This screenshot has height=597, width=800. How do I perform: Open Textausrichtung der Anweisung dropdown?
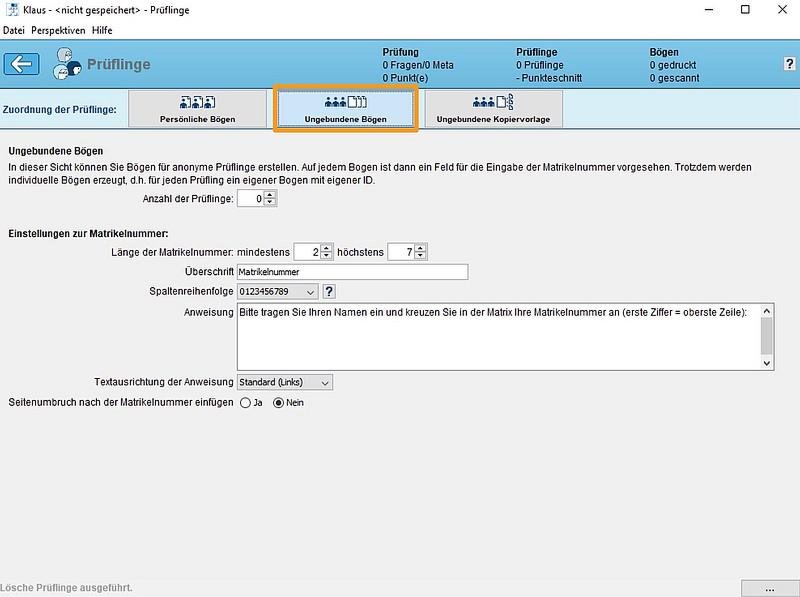285,382
